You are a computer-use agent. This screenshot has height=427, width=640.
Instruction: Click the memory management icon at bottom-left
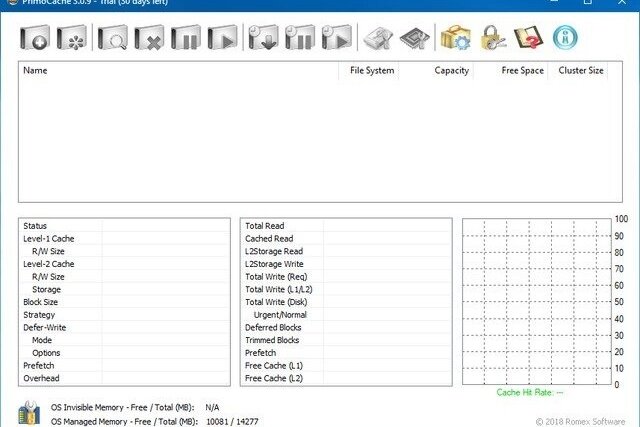click(x=29, y=413)
